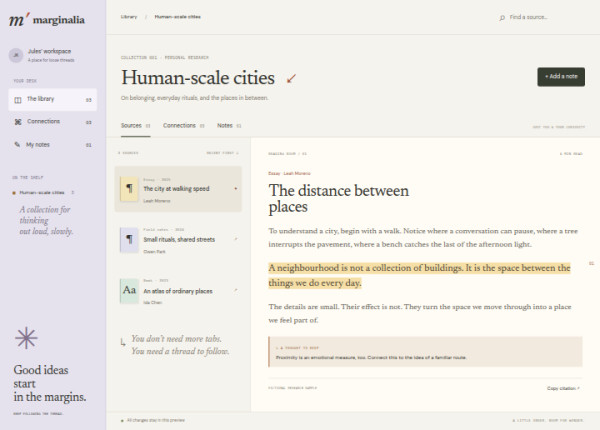The width and height of the screenshot is (600, 430).
Task: Click The distance between places heading
Action: point(339,199)
